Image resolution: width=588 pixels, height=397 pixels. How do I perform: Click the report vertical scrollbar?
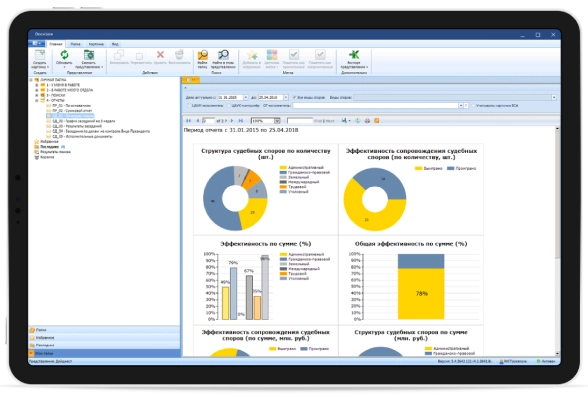point(557,241)
